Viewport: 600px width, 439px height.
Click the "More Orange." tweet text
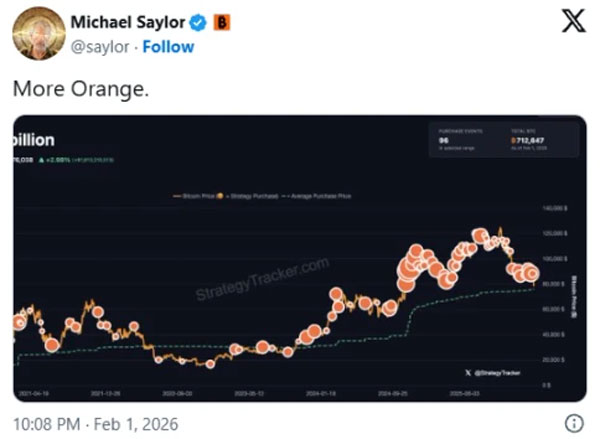[x=81, y=89]
